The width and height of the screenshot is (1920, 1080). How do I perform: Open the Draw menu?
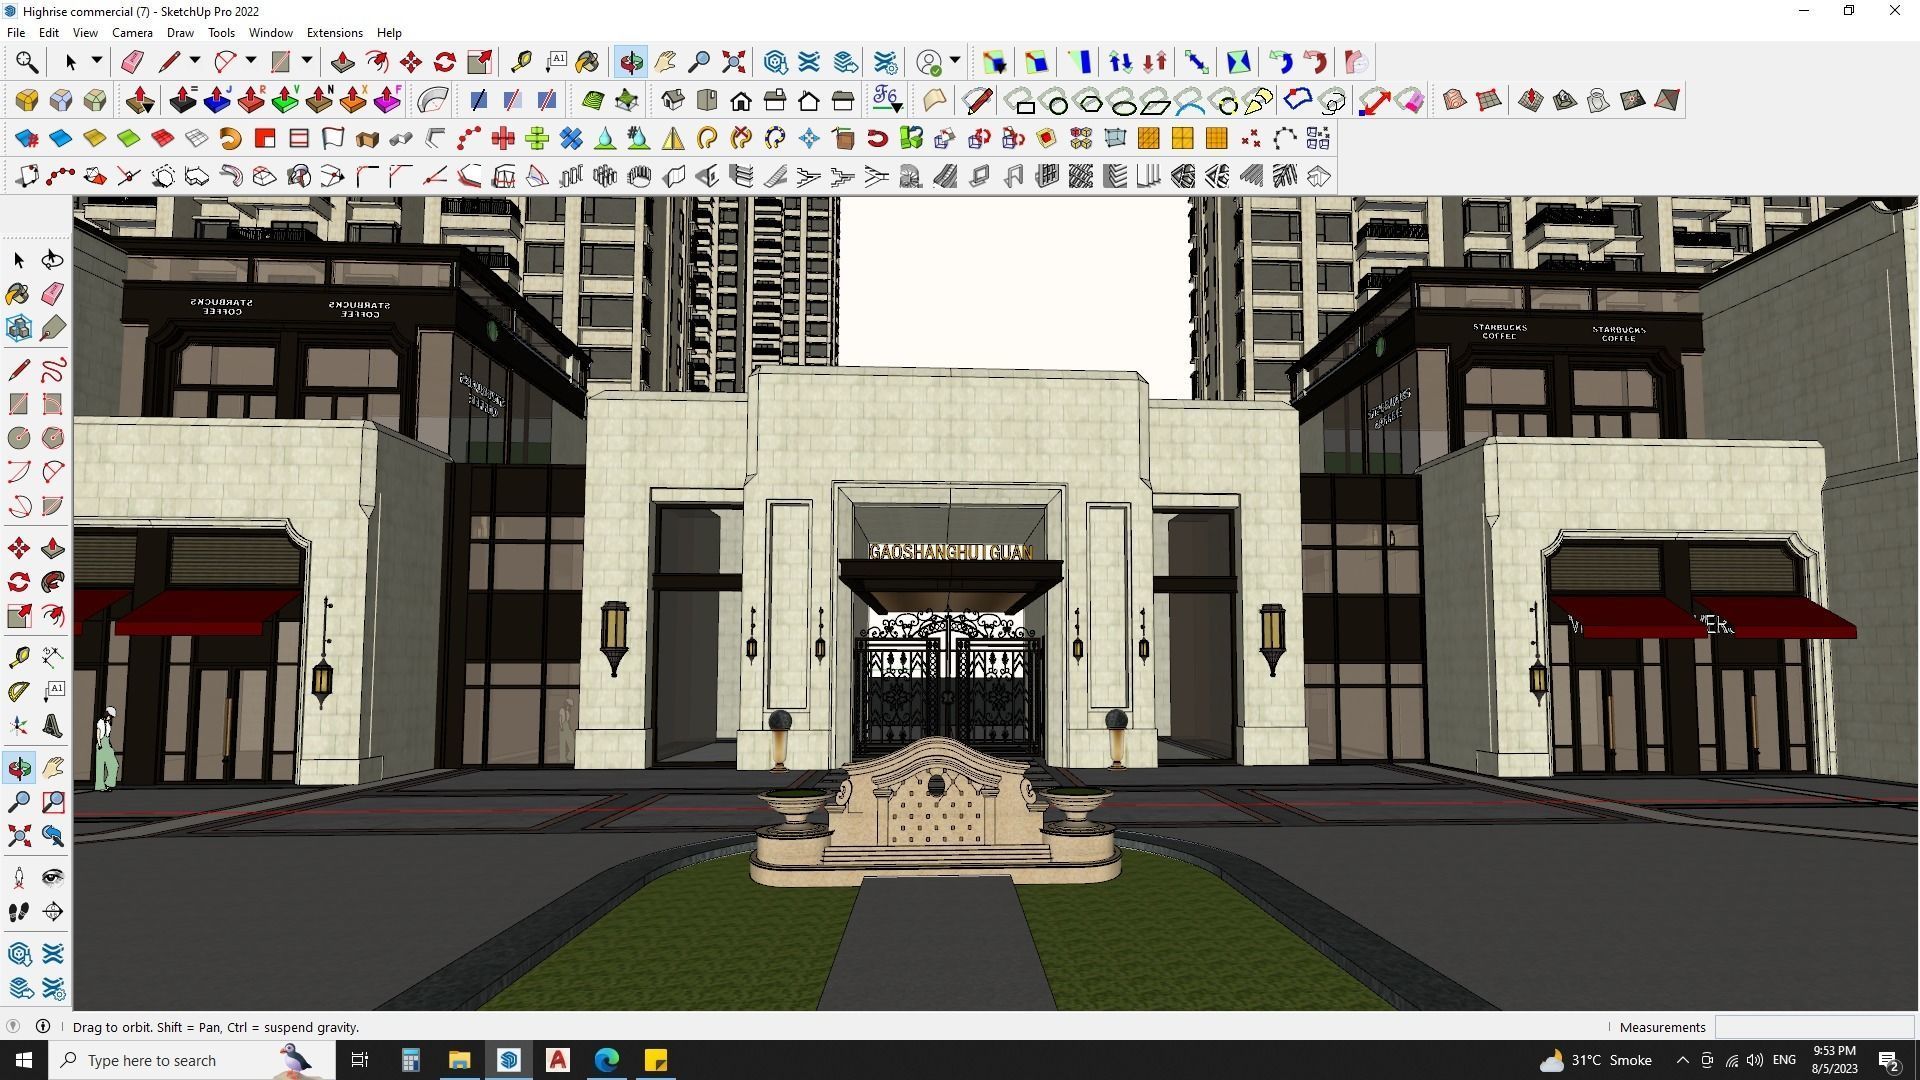[x=180, y=33]
